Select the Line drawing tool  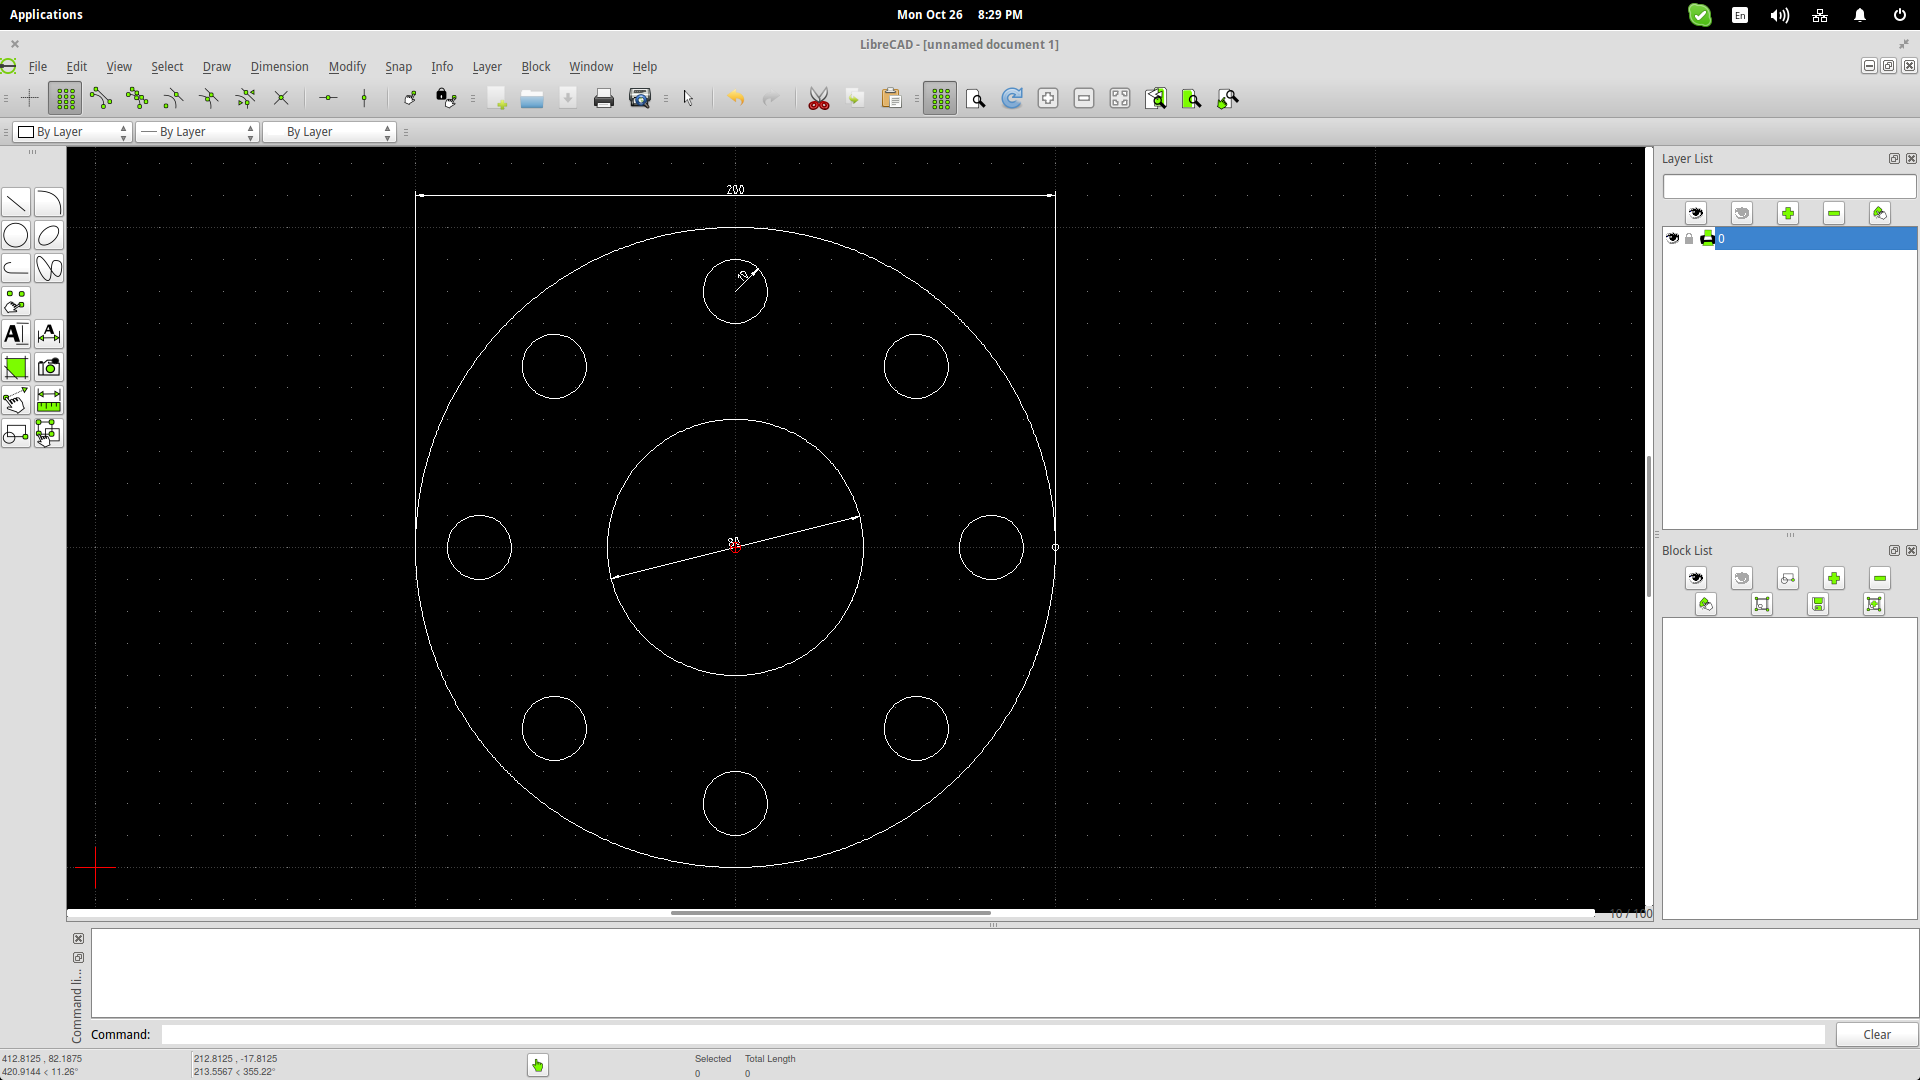coord(16,203)
